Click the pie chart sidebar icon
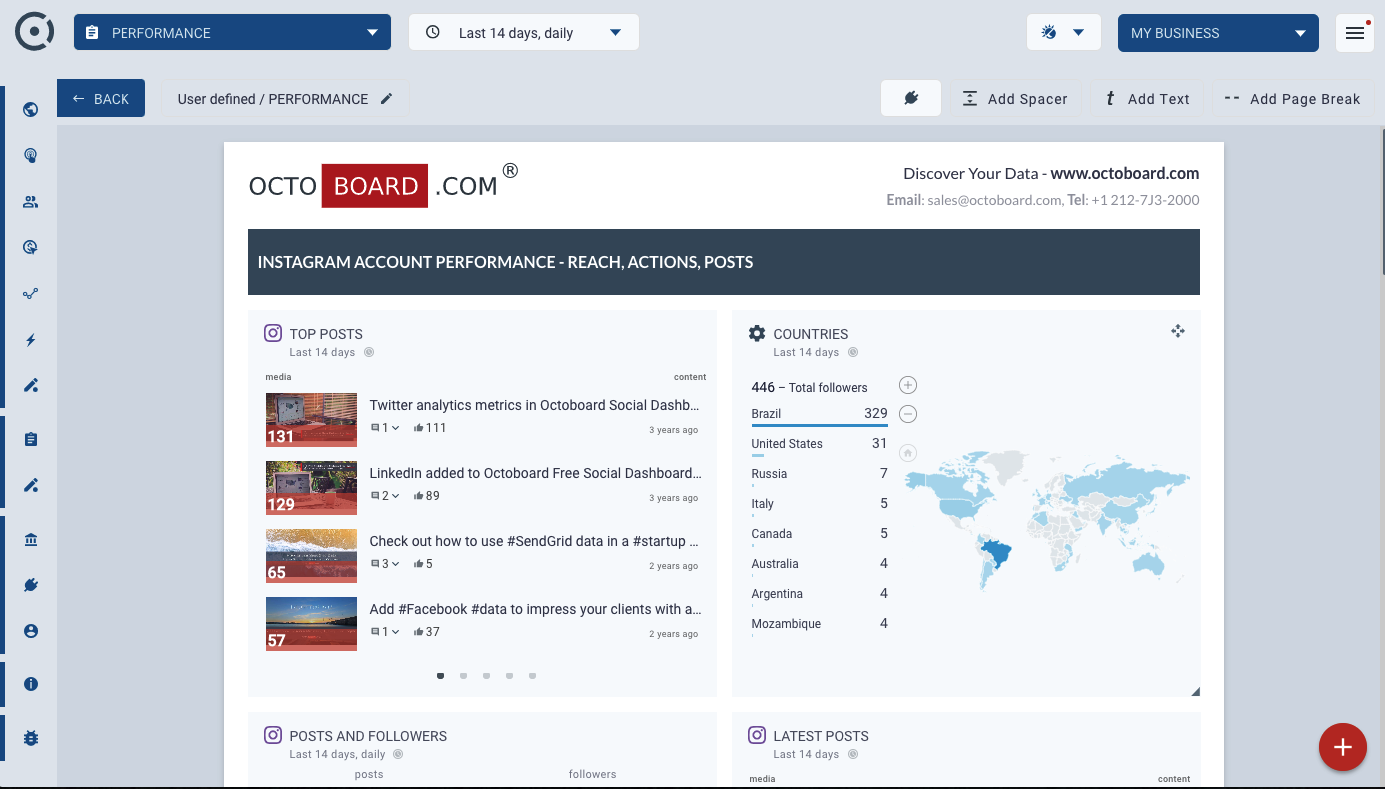Screen dimensions: 1385x789 click(x=31, y=248)
